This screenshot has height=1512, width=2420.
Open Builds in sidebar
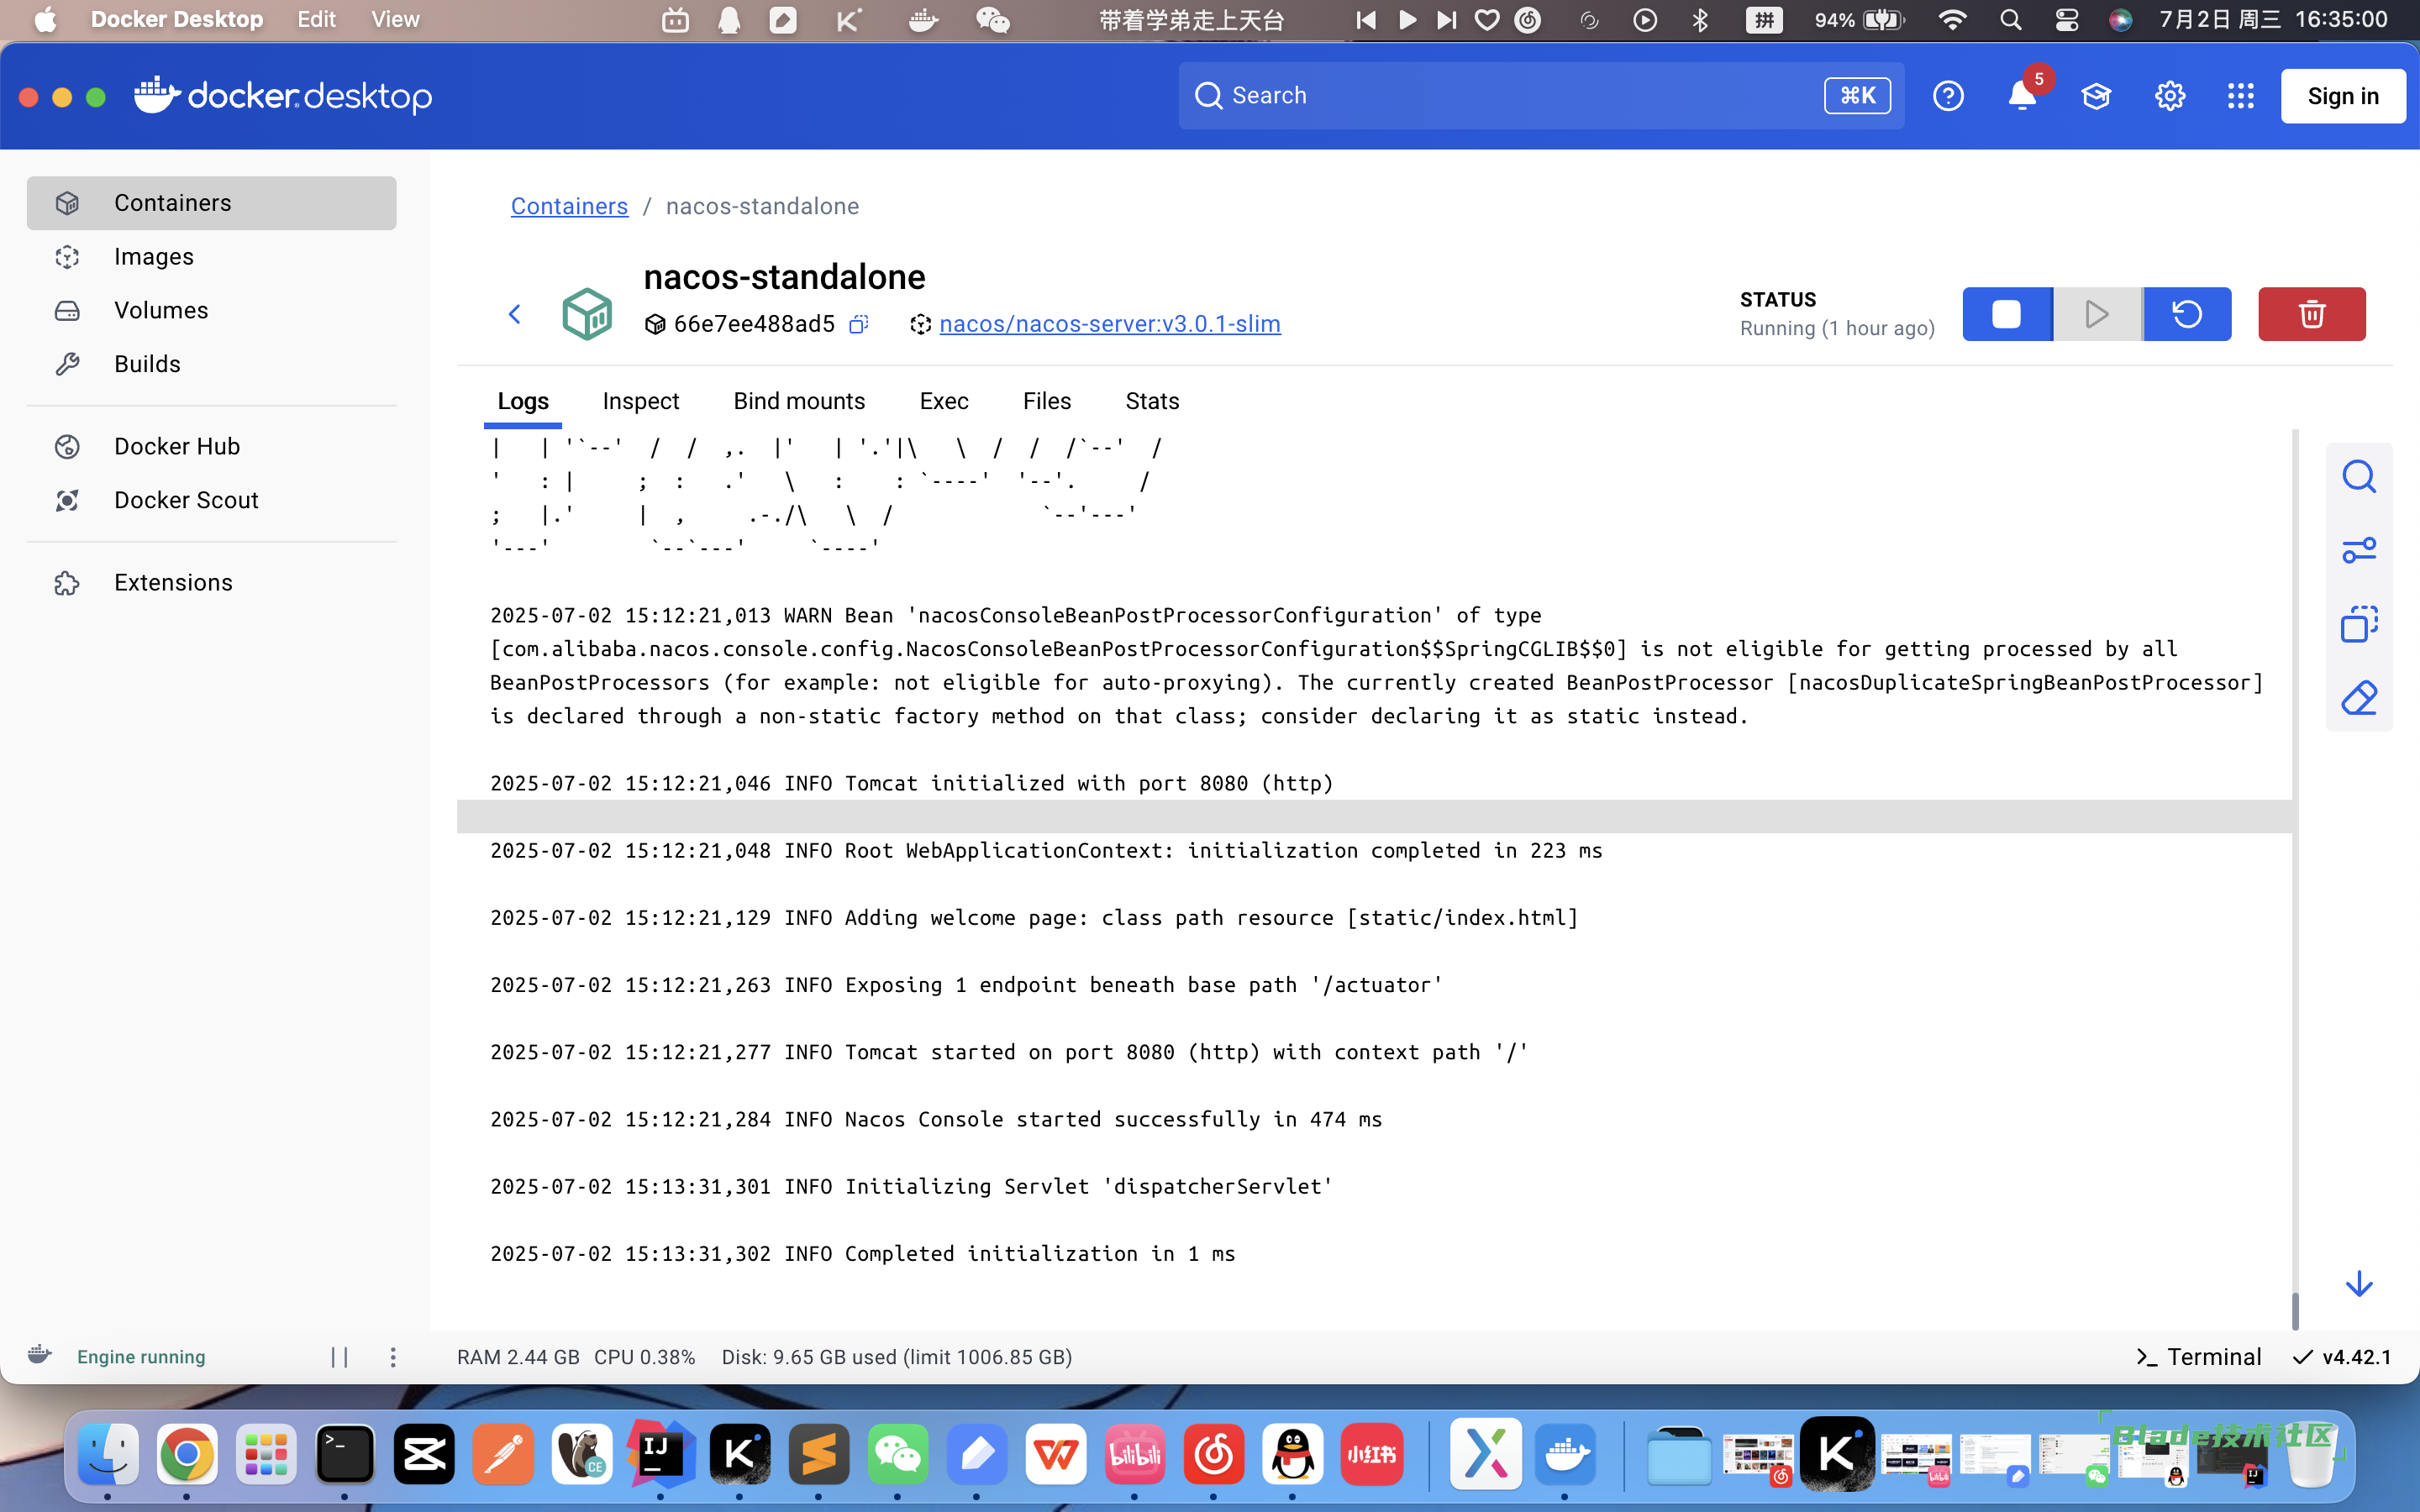pos(211,364)
